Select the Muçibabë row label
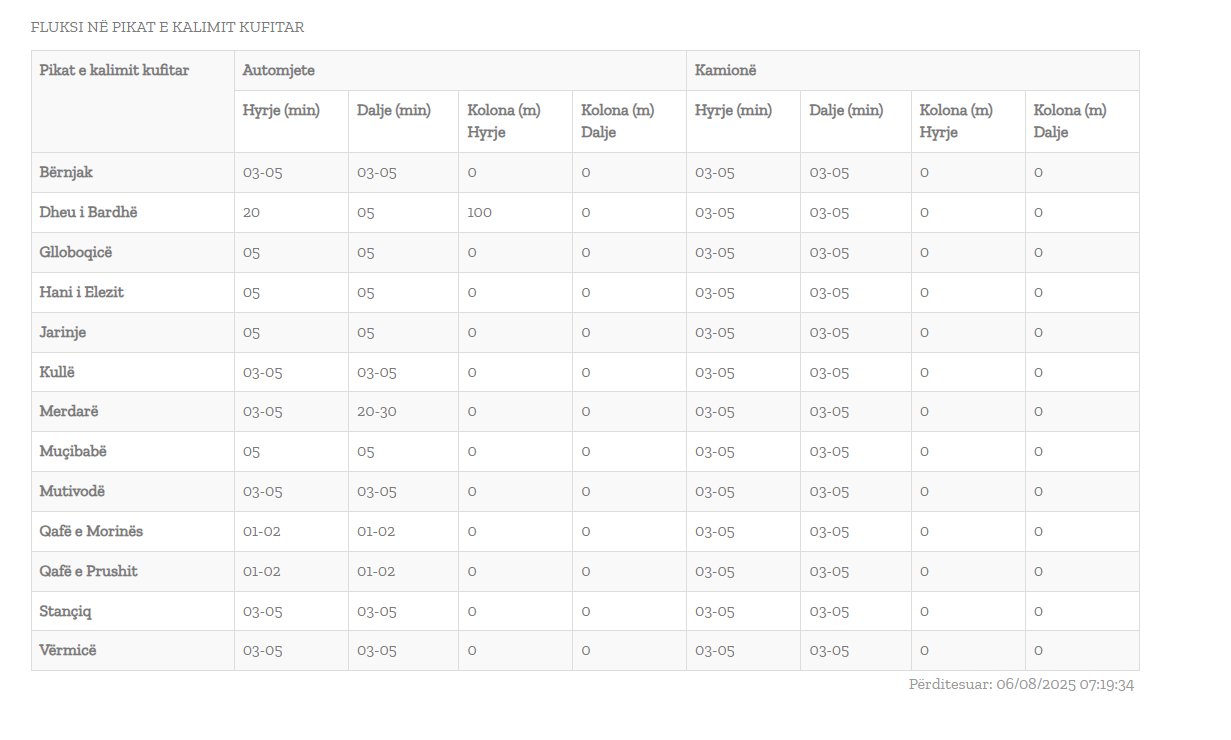Screen dimensions: 1231x740 pos(73,452)
